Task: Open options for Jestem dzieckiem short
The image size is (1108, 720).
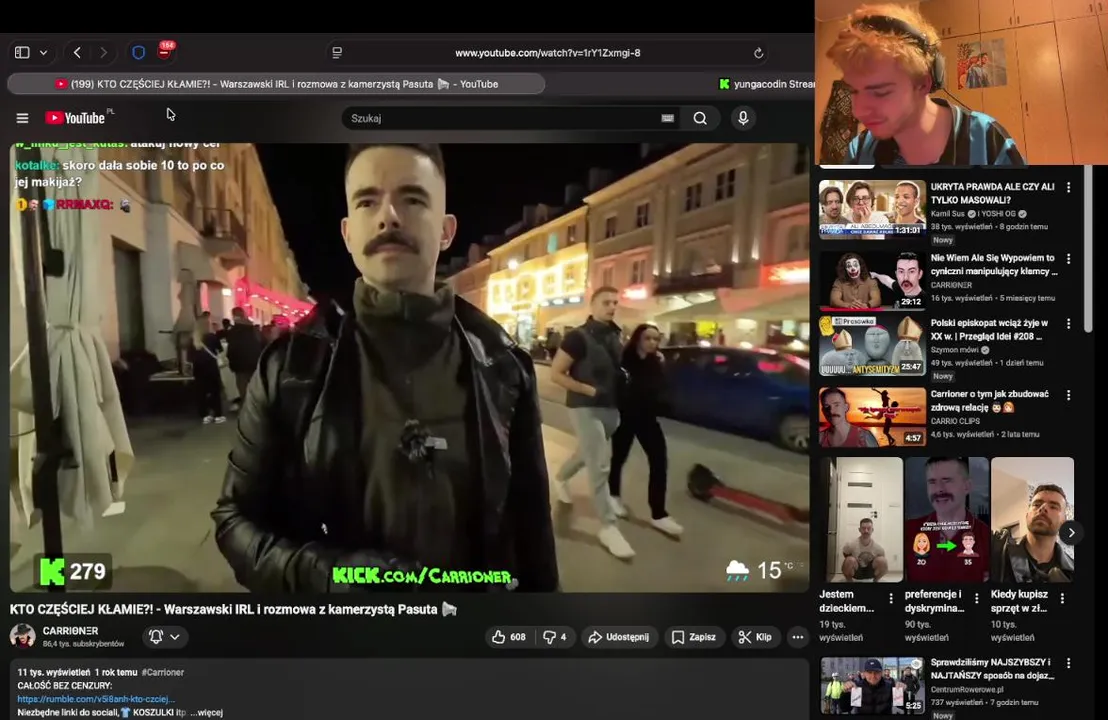Action: coord(891,598)
